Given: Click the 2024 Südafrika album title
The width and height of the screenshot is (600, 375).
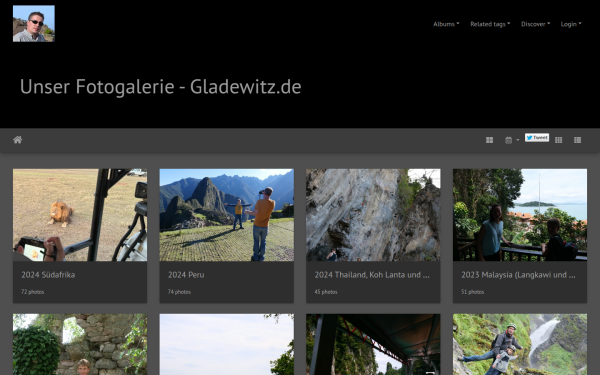Looking at the screenshot, I should pyautogui.click(x=48, y=275).
